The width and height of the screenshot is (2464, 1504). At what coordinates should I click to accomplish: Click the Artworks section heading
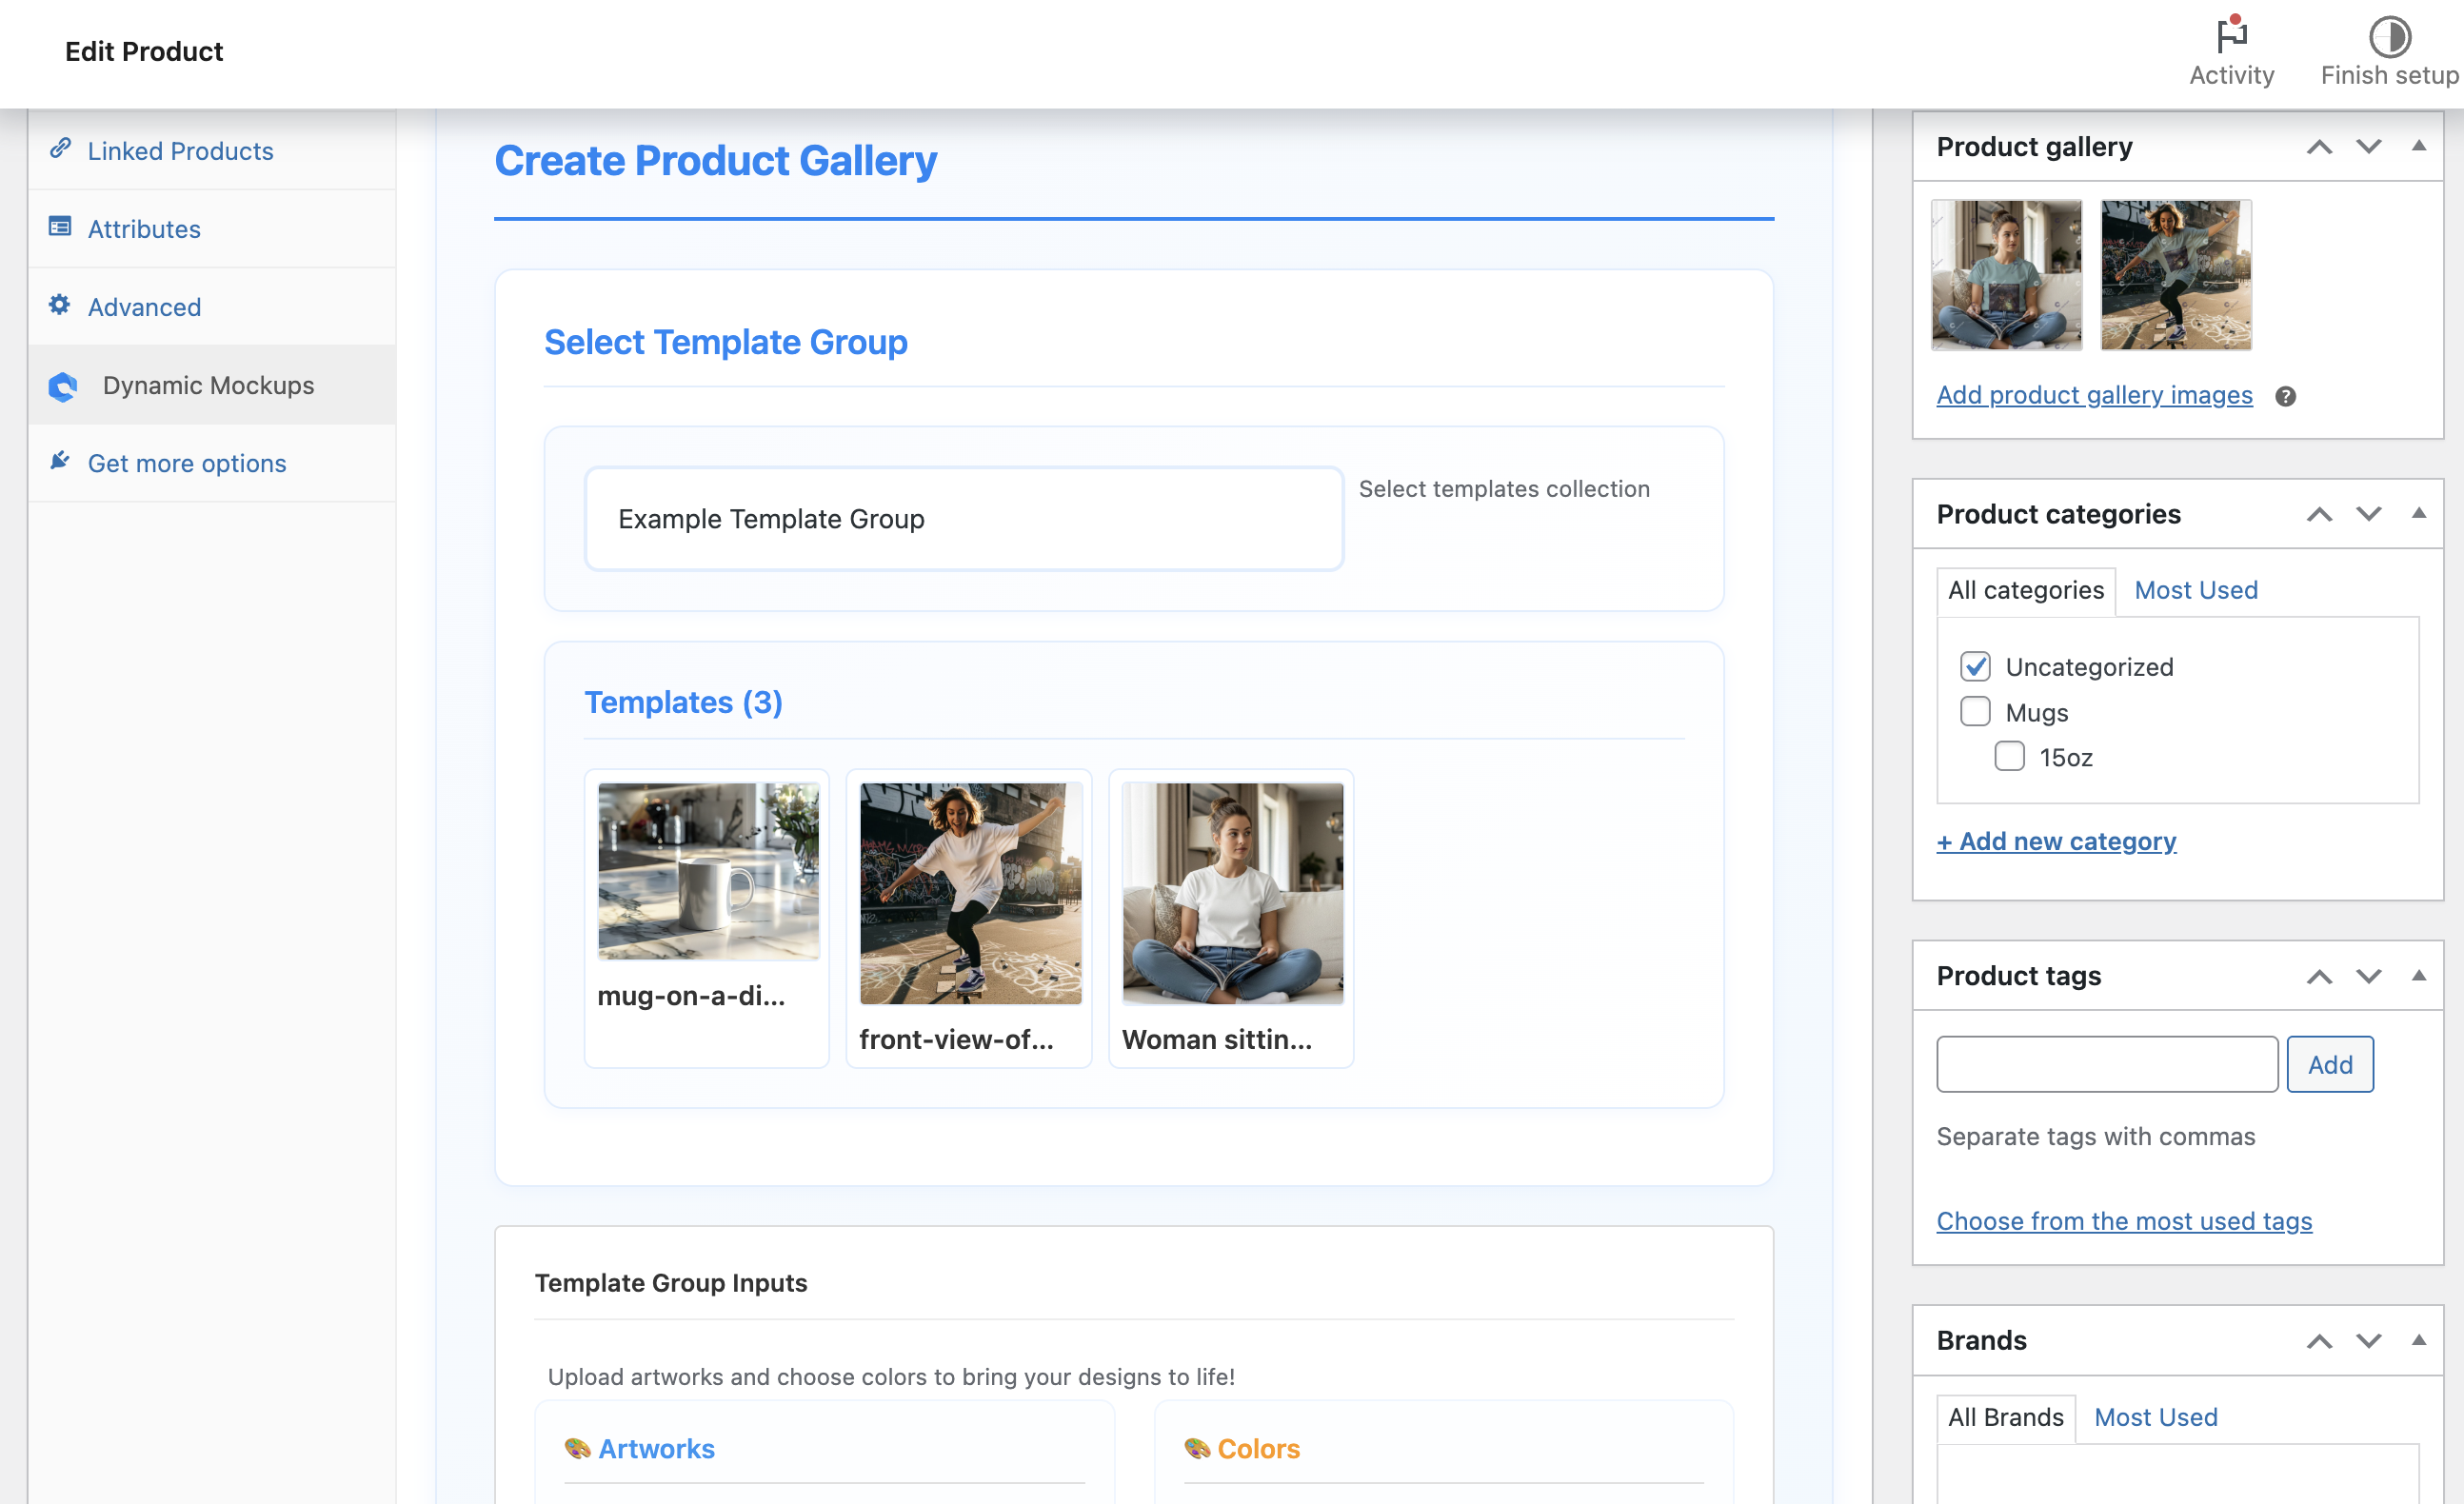click(x=656, y=1449)
